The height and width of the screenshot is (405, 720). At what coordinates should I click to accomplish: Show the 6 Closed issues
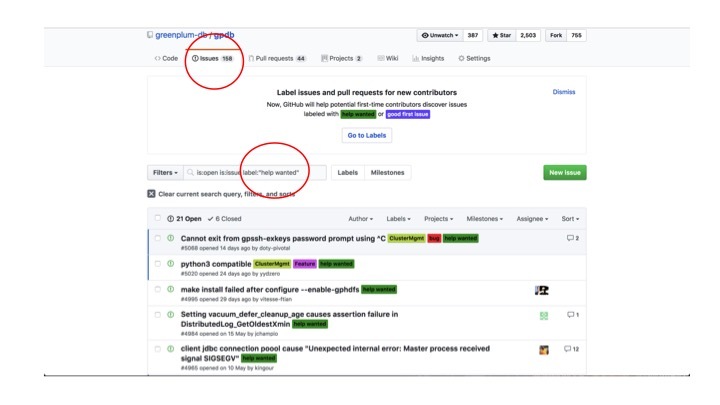tap(225, 219)
